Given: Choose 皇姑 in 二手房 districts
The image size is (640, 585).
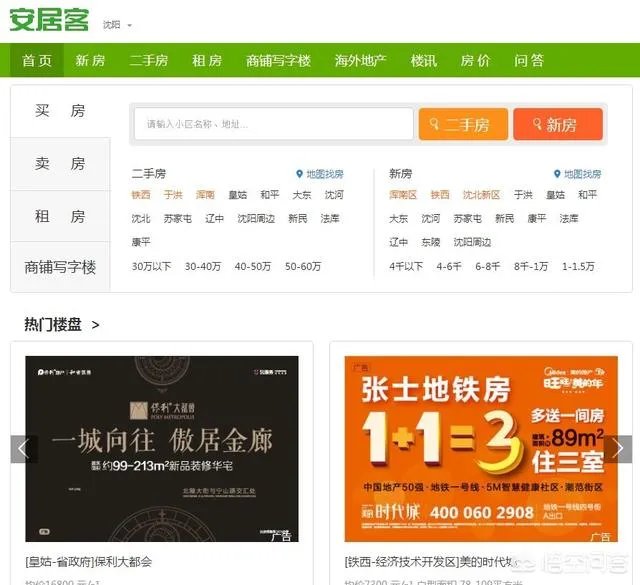Looking at the screenshot, I should coord(238,195).
